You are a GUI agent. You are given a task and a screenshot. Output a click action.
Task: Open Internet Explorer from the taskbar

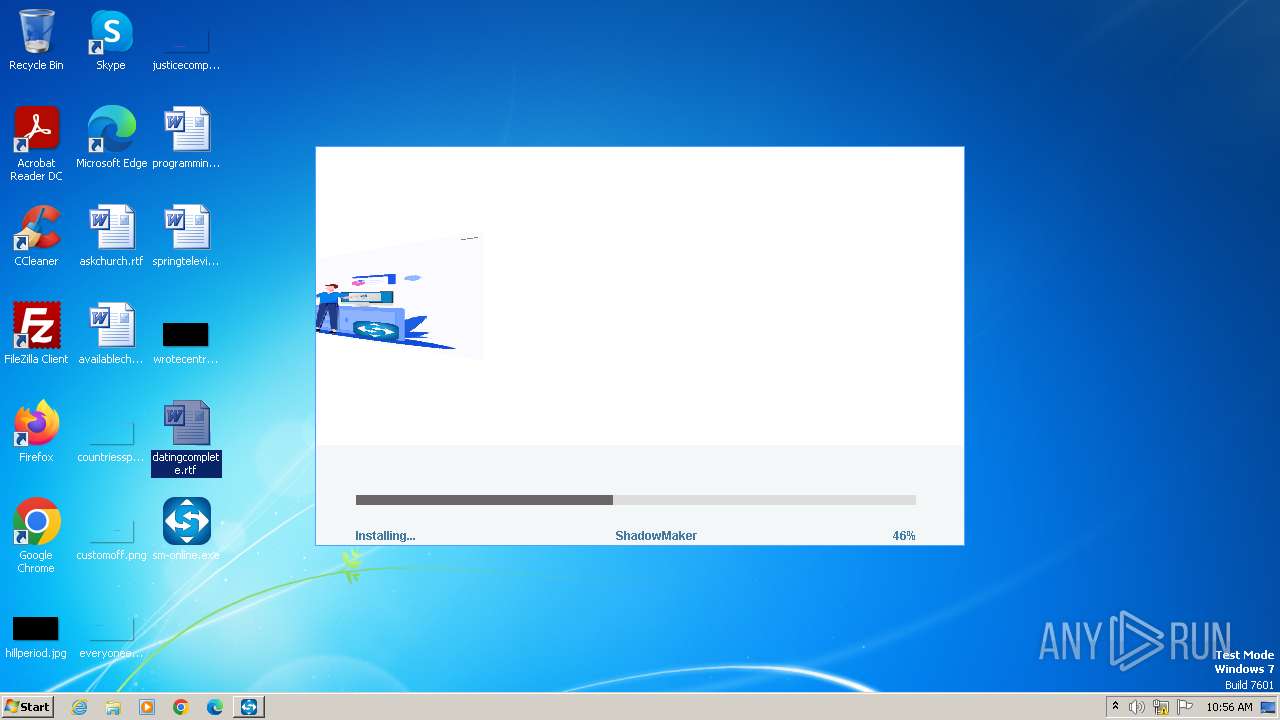click(79, 707)
